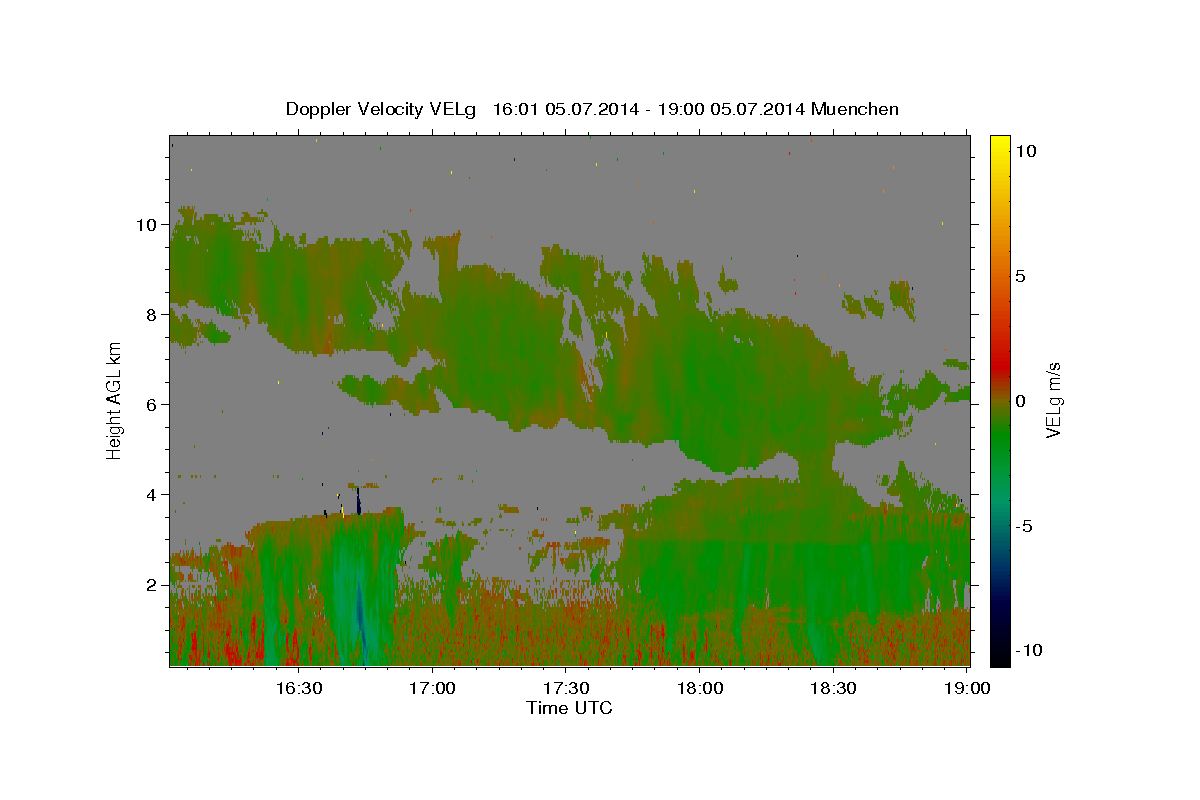Click the colorbar value -5

(x=1025, y=526)
